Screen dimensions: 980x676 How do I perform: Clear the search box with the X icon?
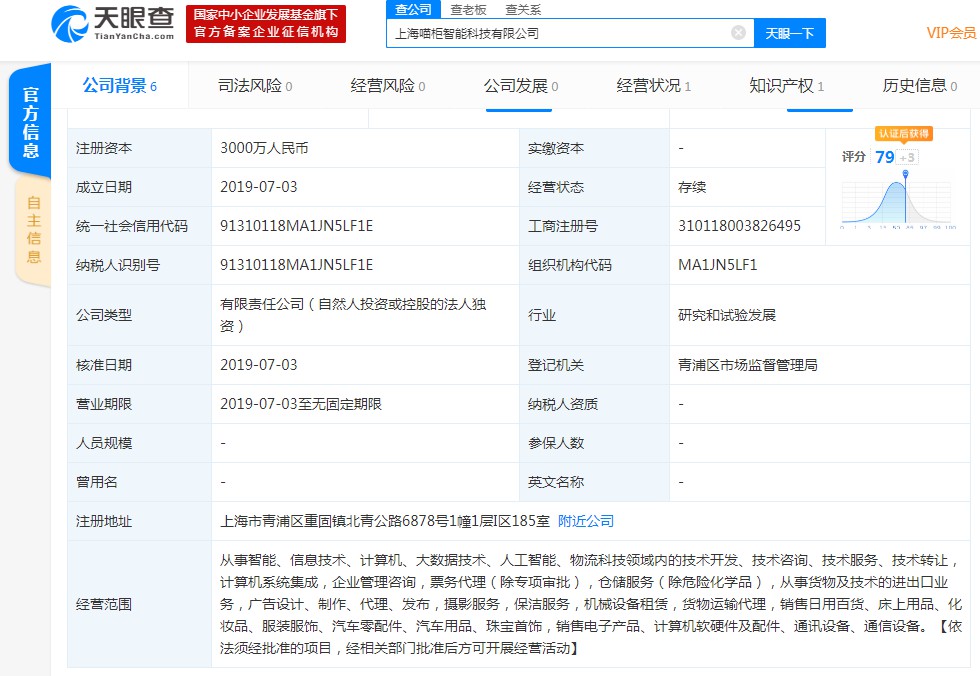[x=738, y=32]
